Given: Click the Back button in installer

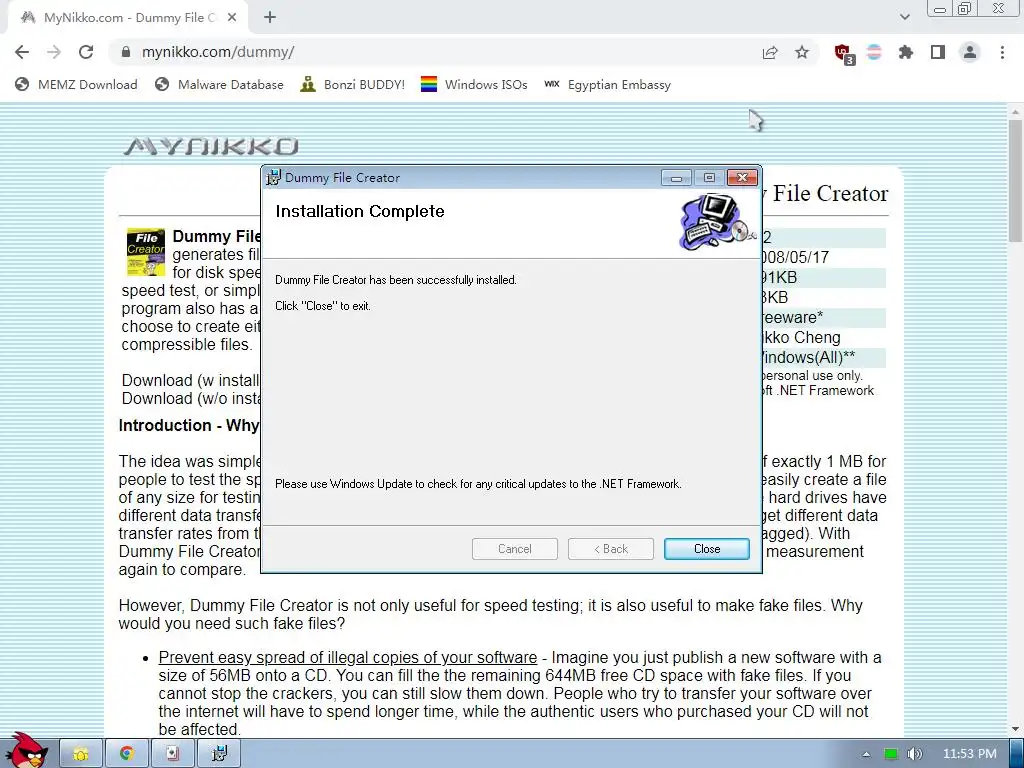Looking at the screenshot, I should (x=611, y=549).
